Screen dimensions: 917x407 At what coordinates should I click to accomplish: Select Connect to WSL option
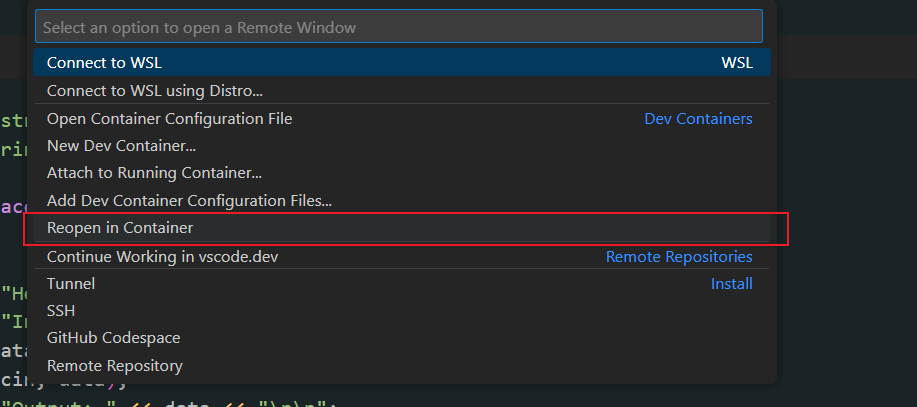[104, 63]
